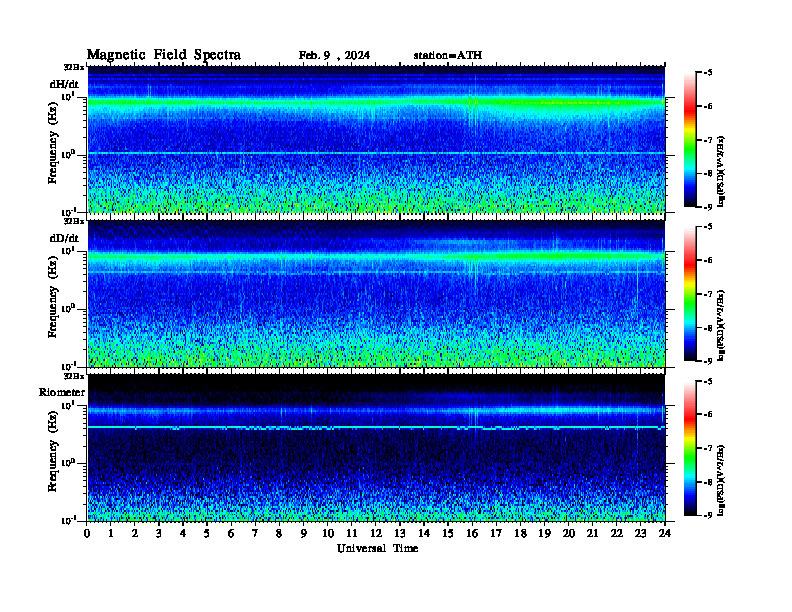Click the dH/dt spectrogram plot area
Viewport: 792px width, 612px height.
click(376, 139)
